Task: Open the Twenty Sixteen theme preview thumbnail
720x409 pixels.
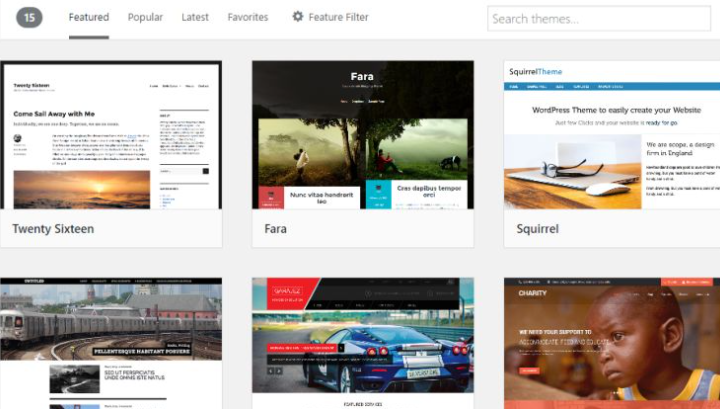Action: coord(111,135)
